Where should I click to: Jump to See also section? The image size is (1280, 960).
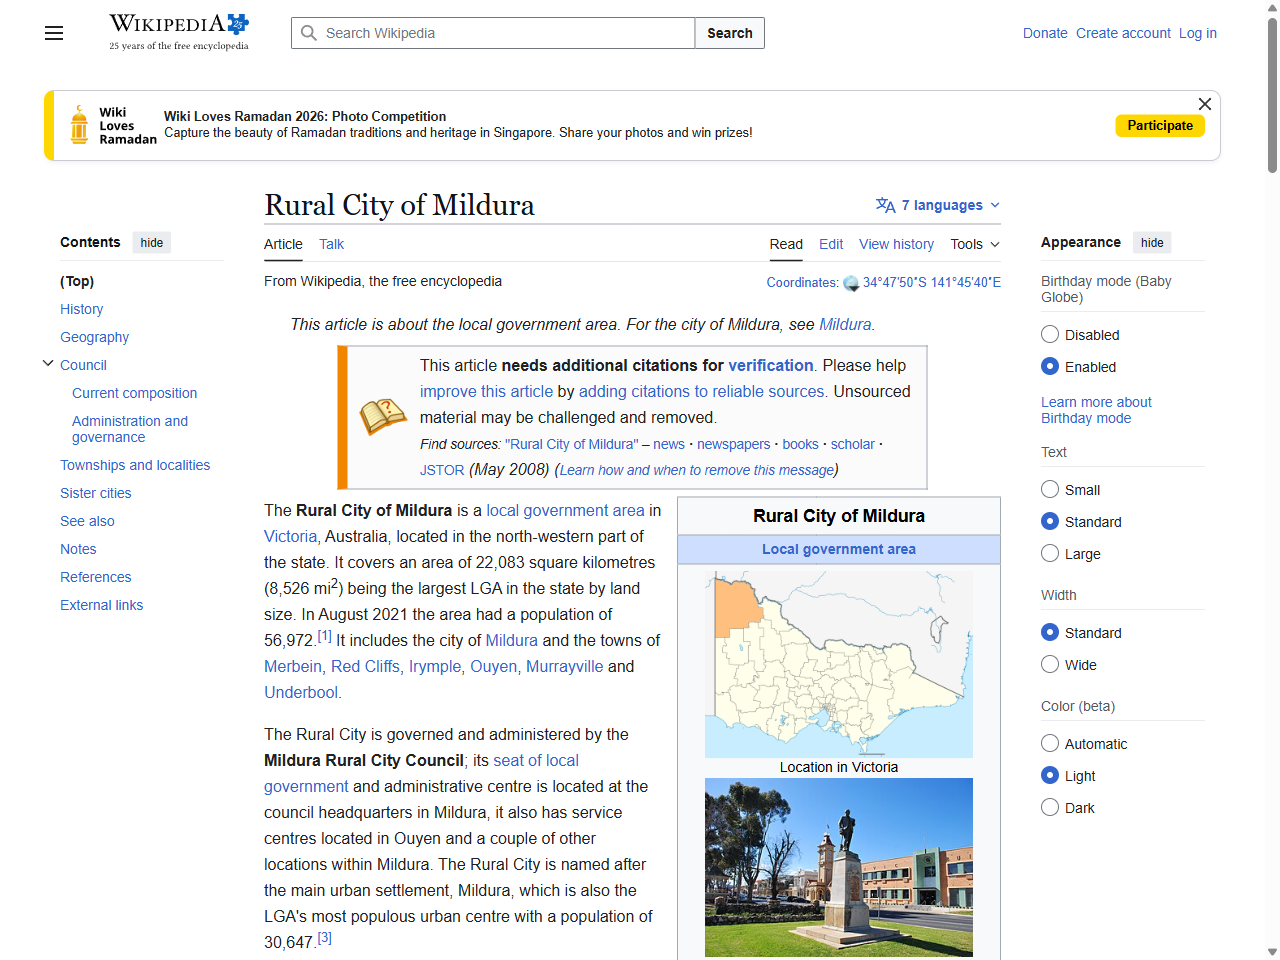point(87,521)
